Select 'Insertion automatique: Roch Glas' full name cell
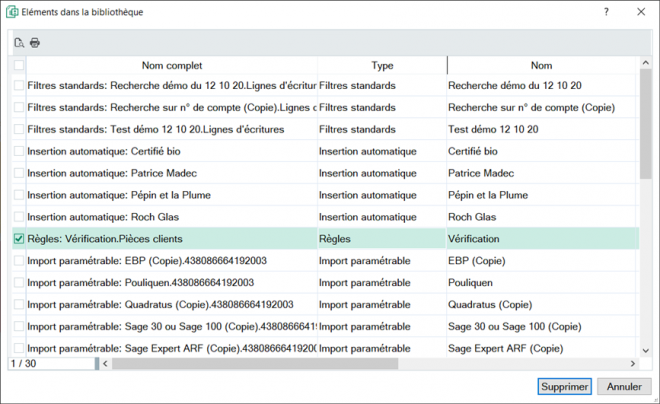The height and width of the screenshot is (404, 660). click(x=172, y=217)
